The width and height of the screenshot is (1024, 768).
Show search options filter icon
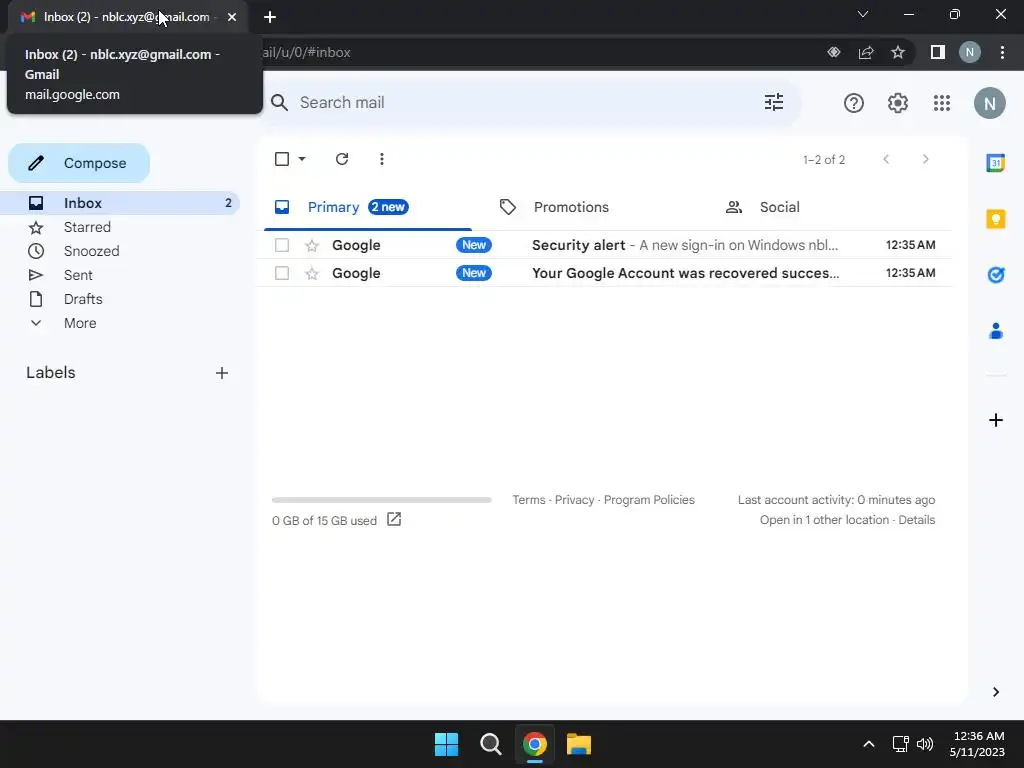tap(774, 103)
